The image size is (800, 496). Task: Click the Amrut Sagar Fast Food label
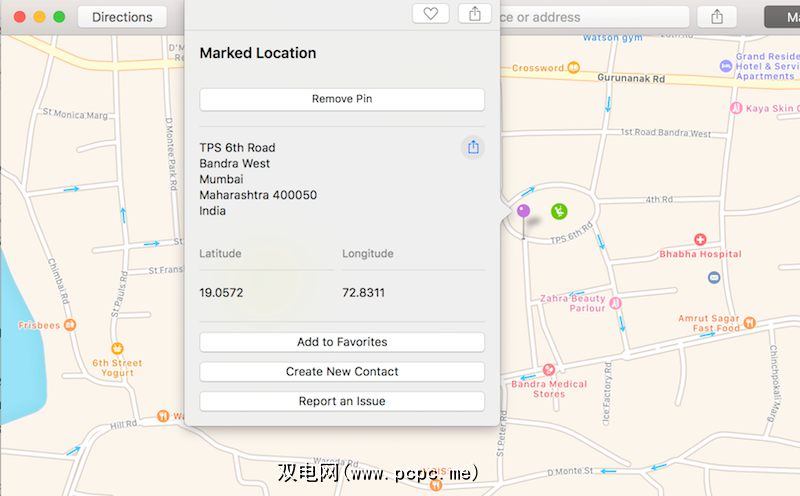[x=709, y=323]
